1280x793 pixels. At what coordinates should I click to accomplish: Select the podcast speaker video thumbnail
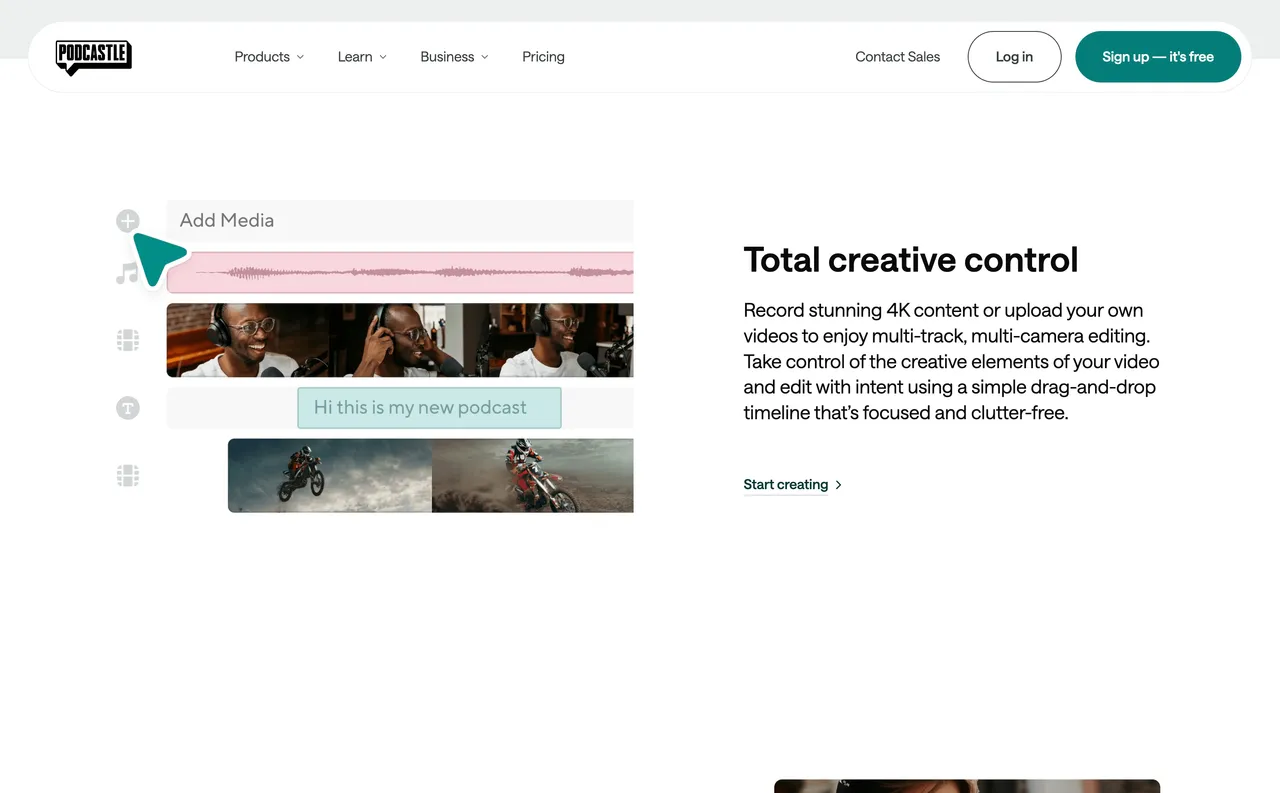400,339
